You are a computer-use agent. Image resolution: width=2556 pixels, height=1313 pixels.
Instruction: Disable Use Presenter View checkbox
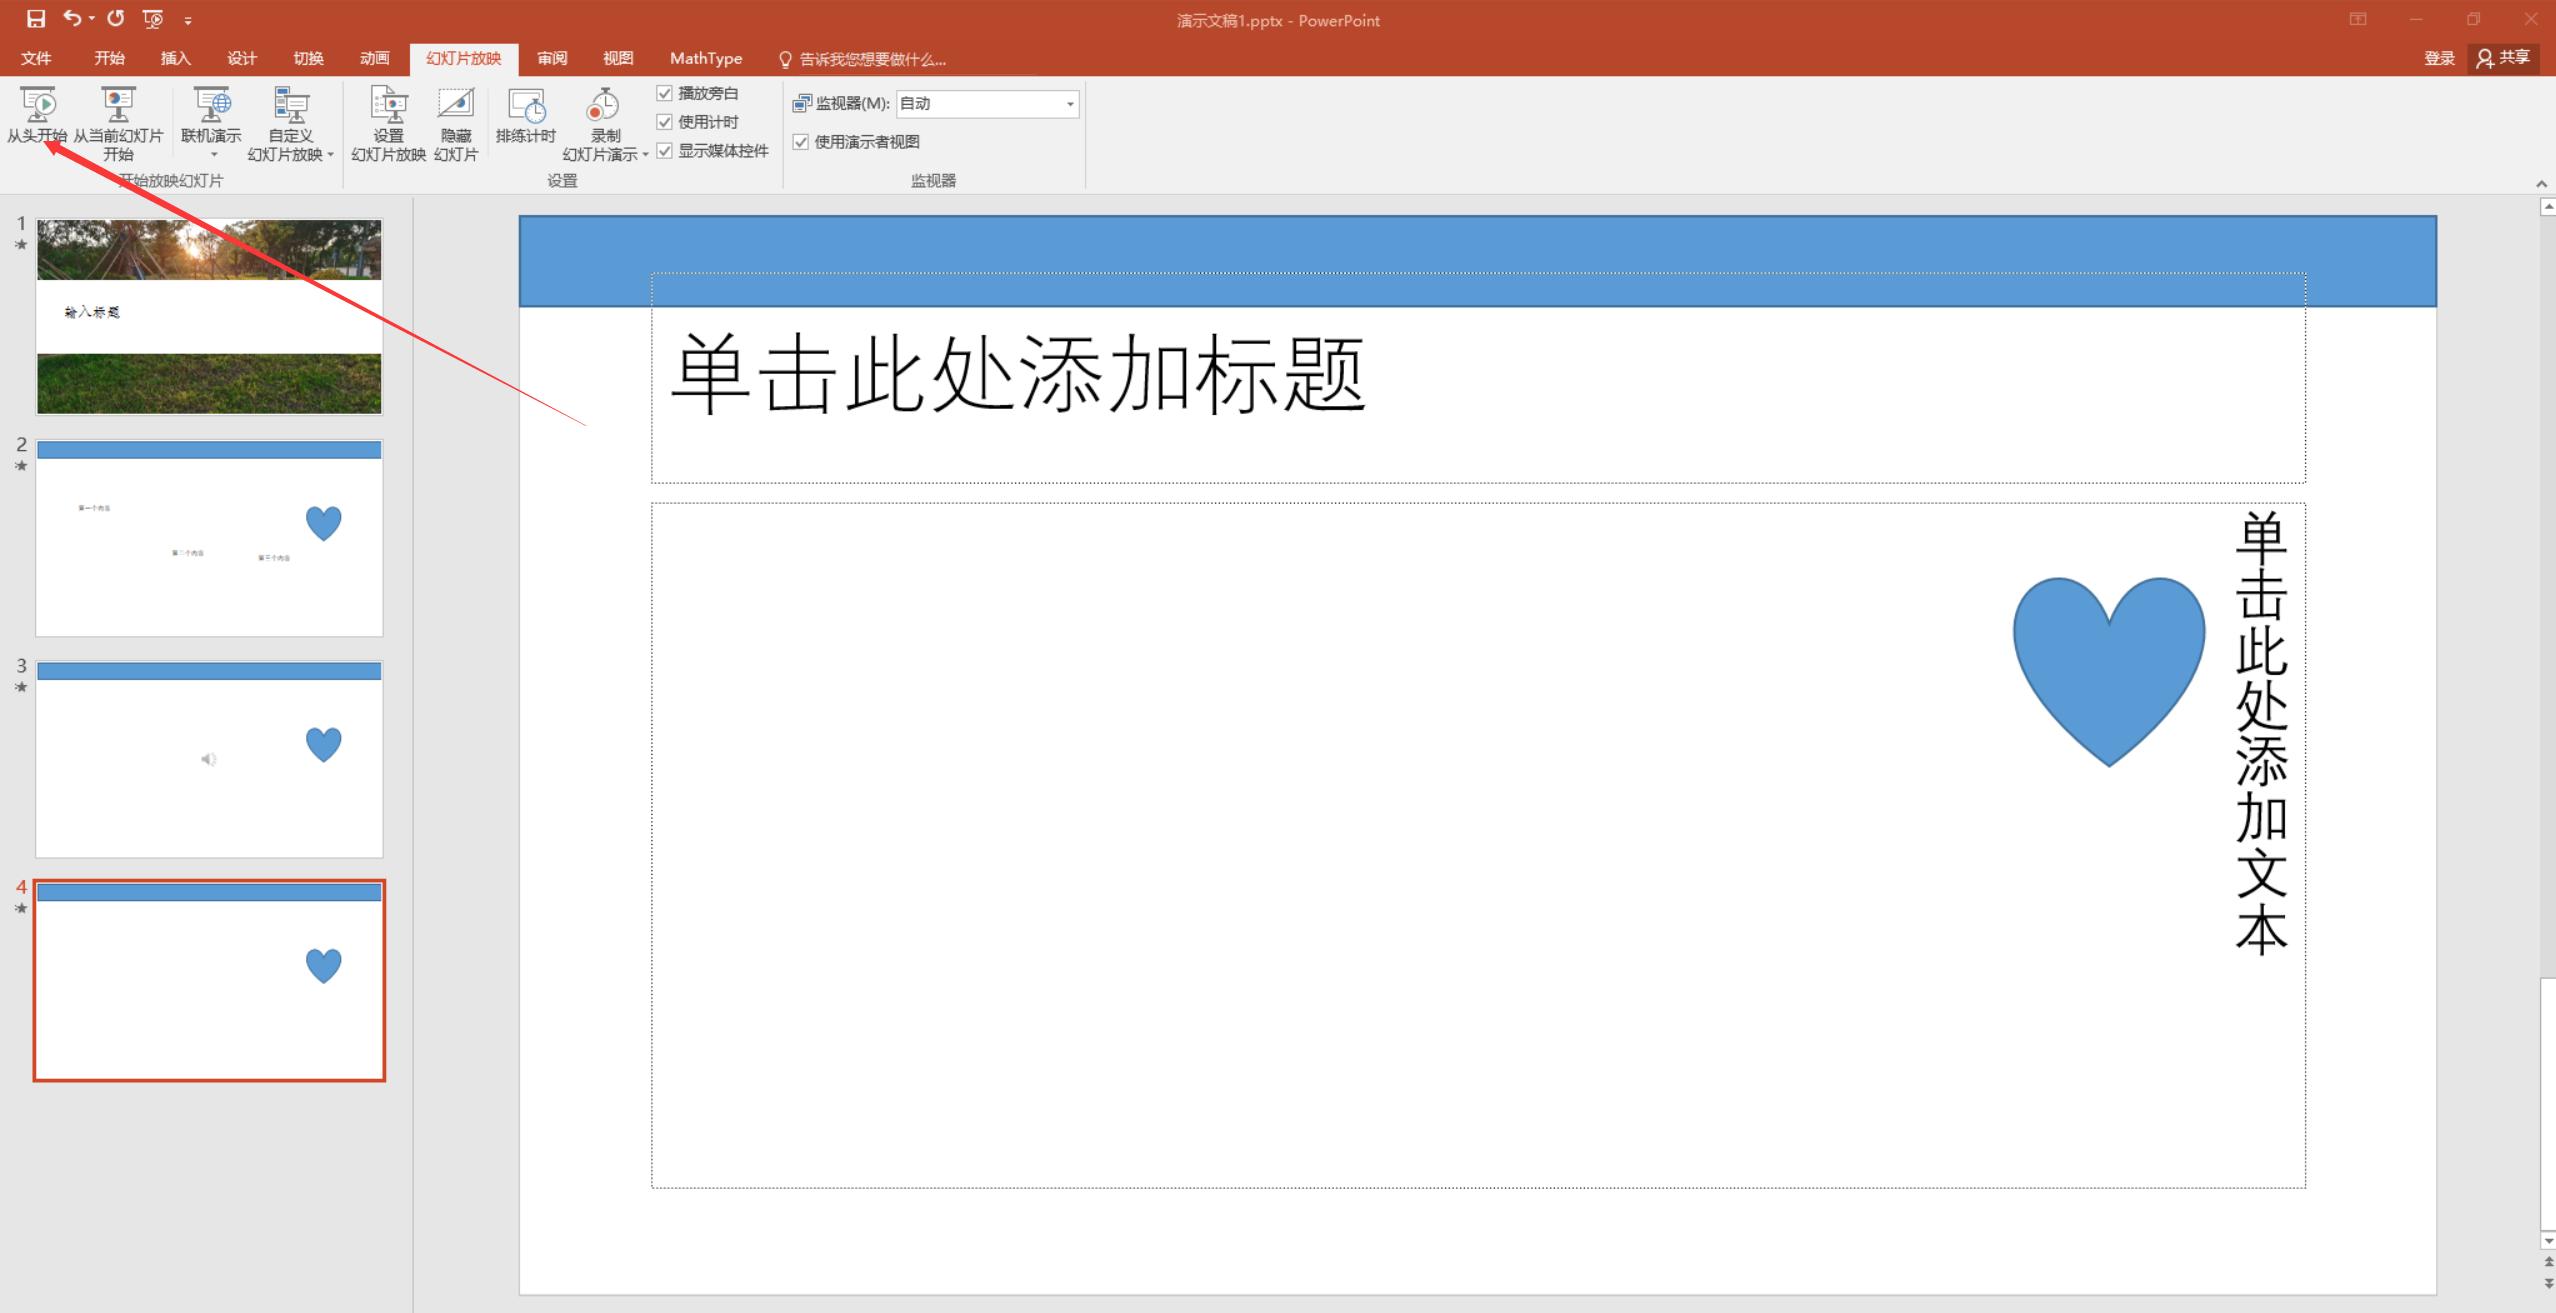[x=801, y=142]
